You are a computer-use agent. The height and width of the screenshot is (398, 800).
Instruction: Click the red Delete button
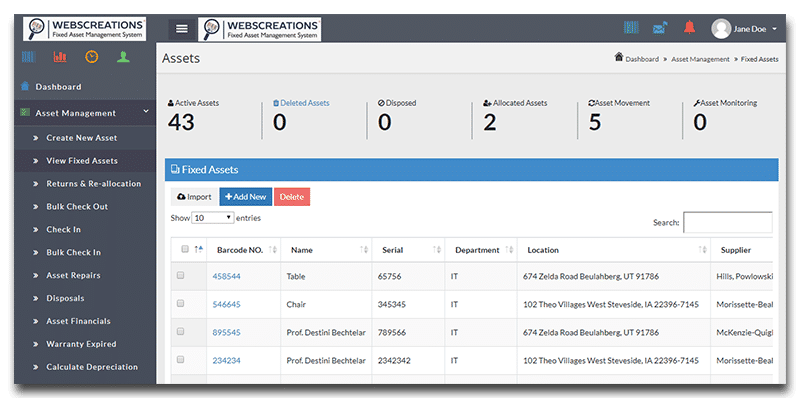click(292, 197)
